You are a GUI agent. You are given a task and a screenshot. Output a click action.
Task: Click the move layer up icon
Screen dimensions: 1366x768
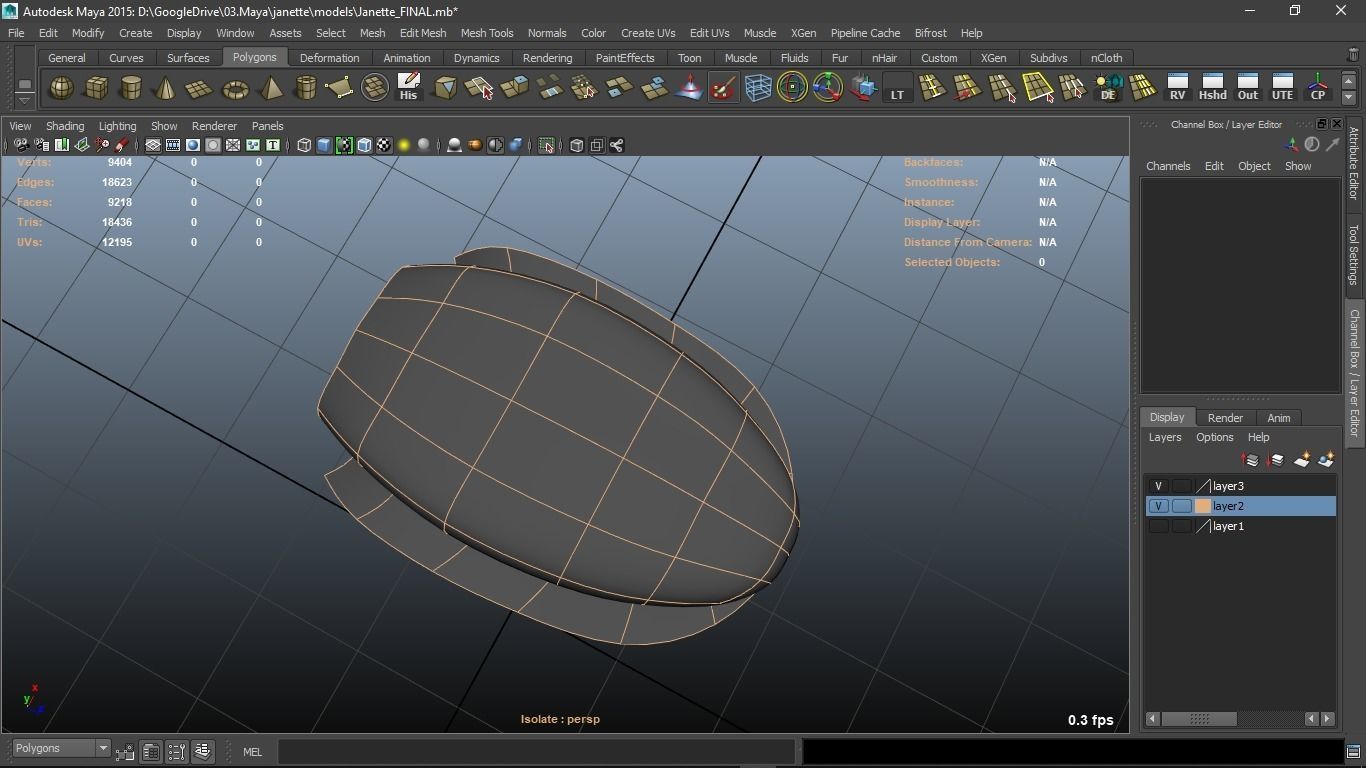[1251, 460]
